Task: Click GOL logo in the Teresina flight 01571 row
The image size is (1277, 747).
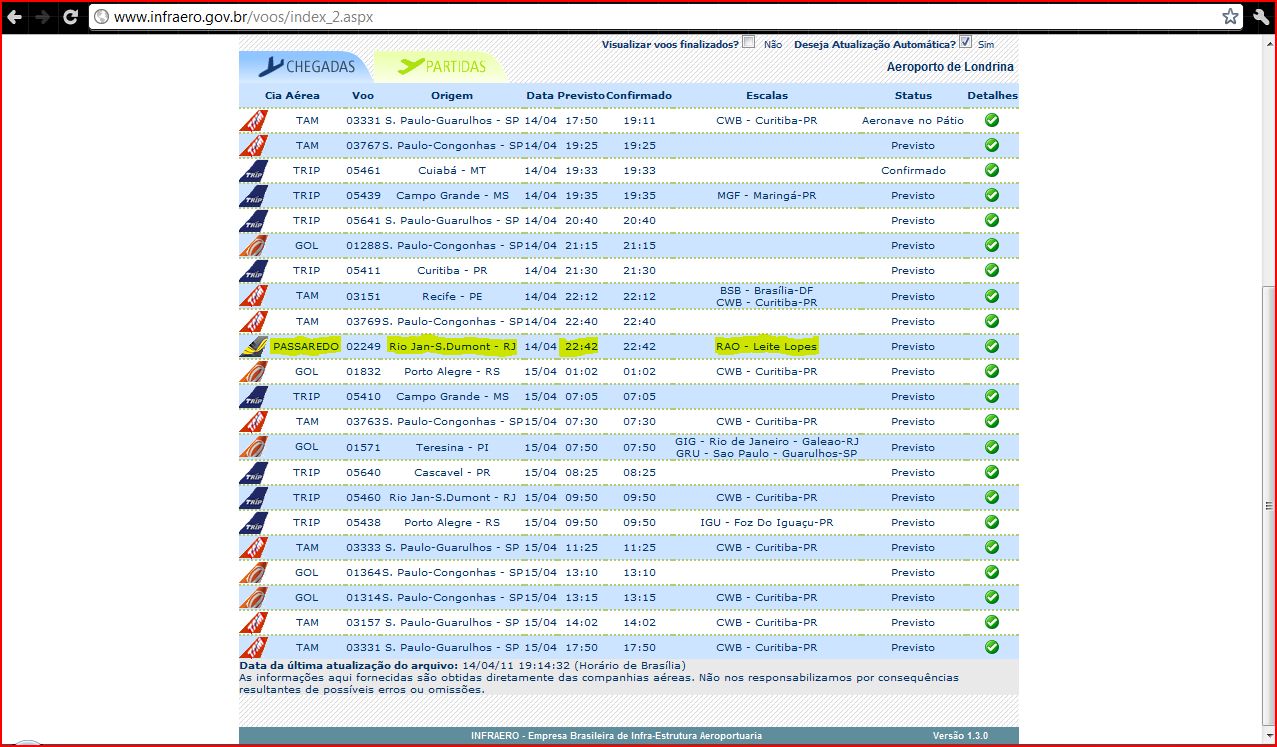Action: (x=254, y=447)
